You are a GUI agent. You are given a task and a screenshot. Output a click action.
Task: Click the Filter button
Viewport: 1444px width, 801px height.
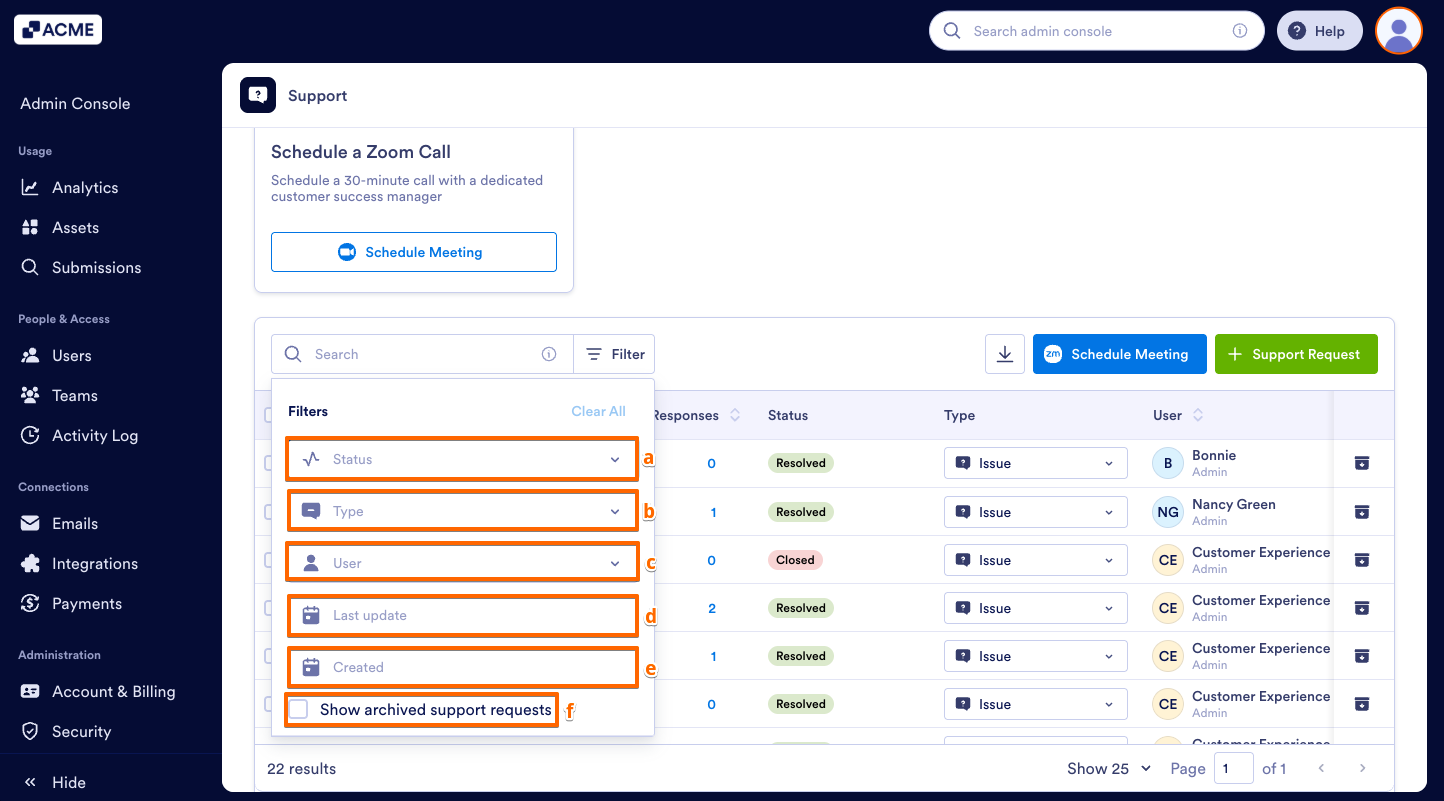pos(614,354)
